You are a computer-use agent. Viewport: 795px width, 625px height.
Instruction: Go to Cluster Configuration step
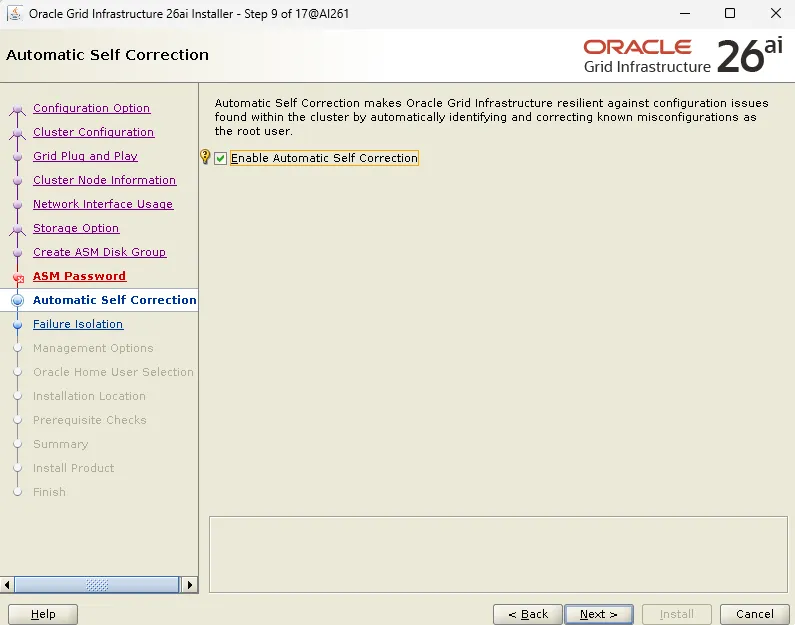[93, 132]
